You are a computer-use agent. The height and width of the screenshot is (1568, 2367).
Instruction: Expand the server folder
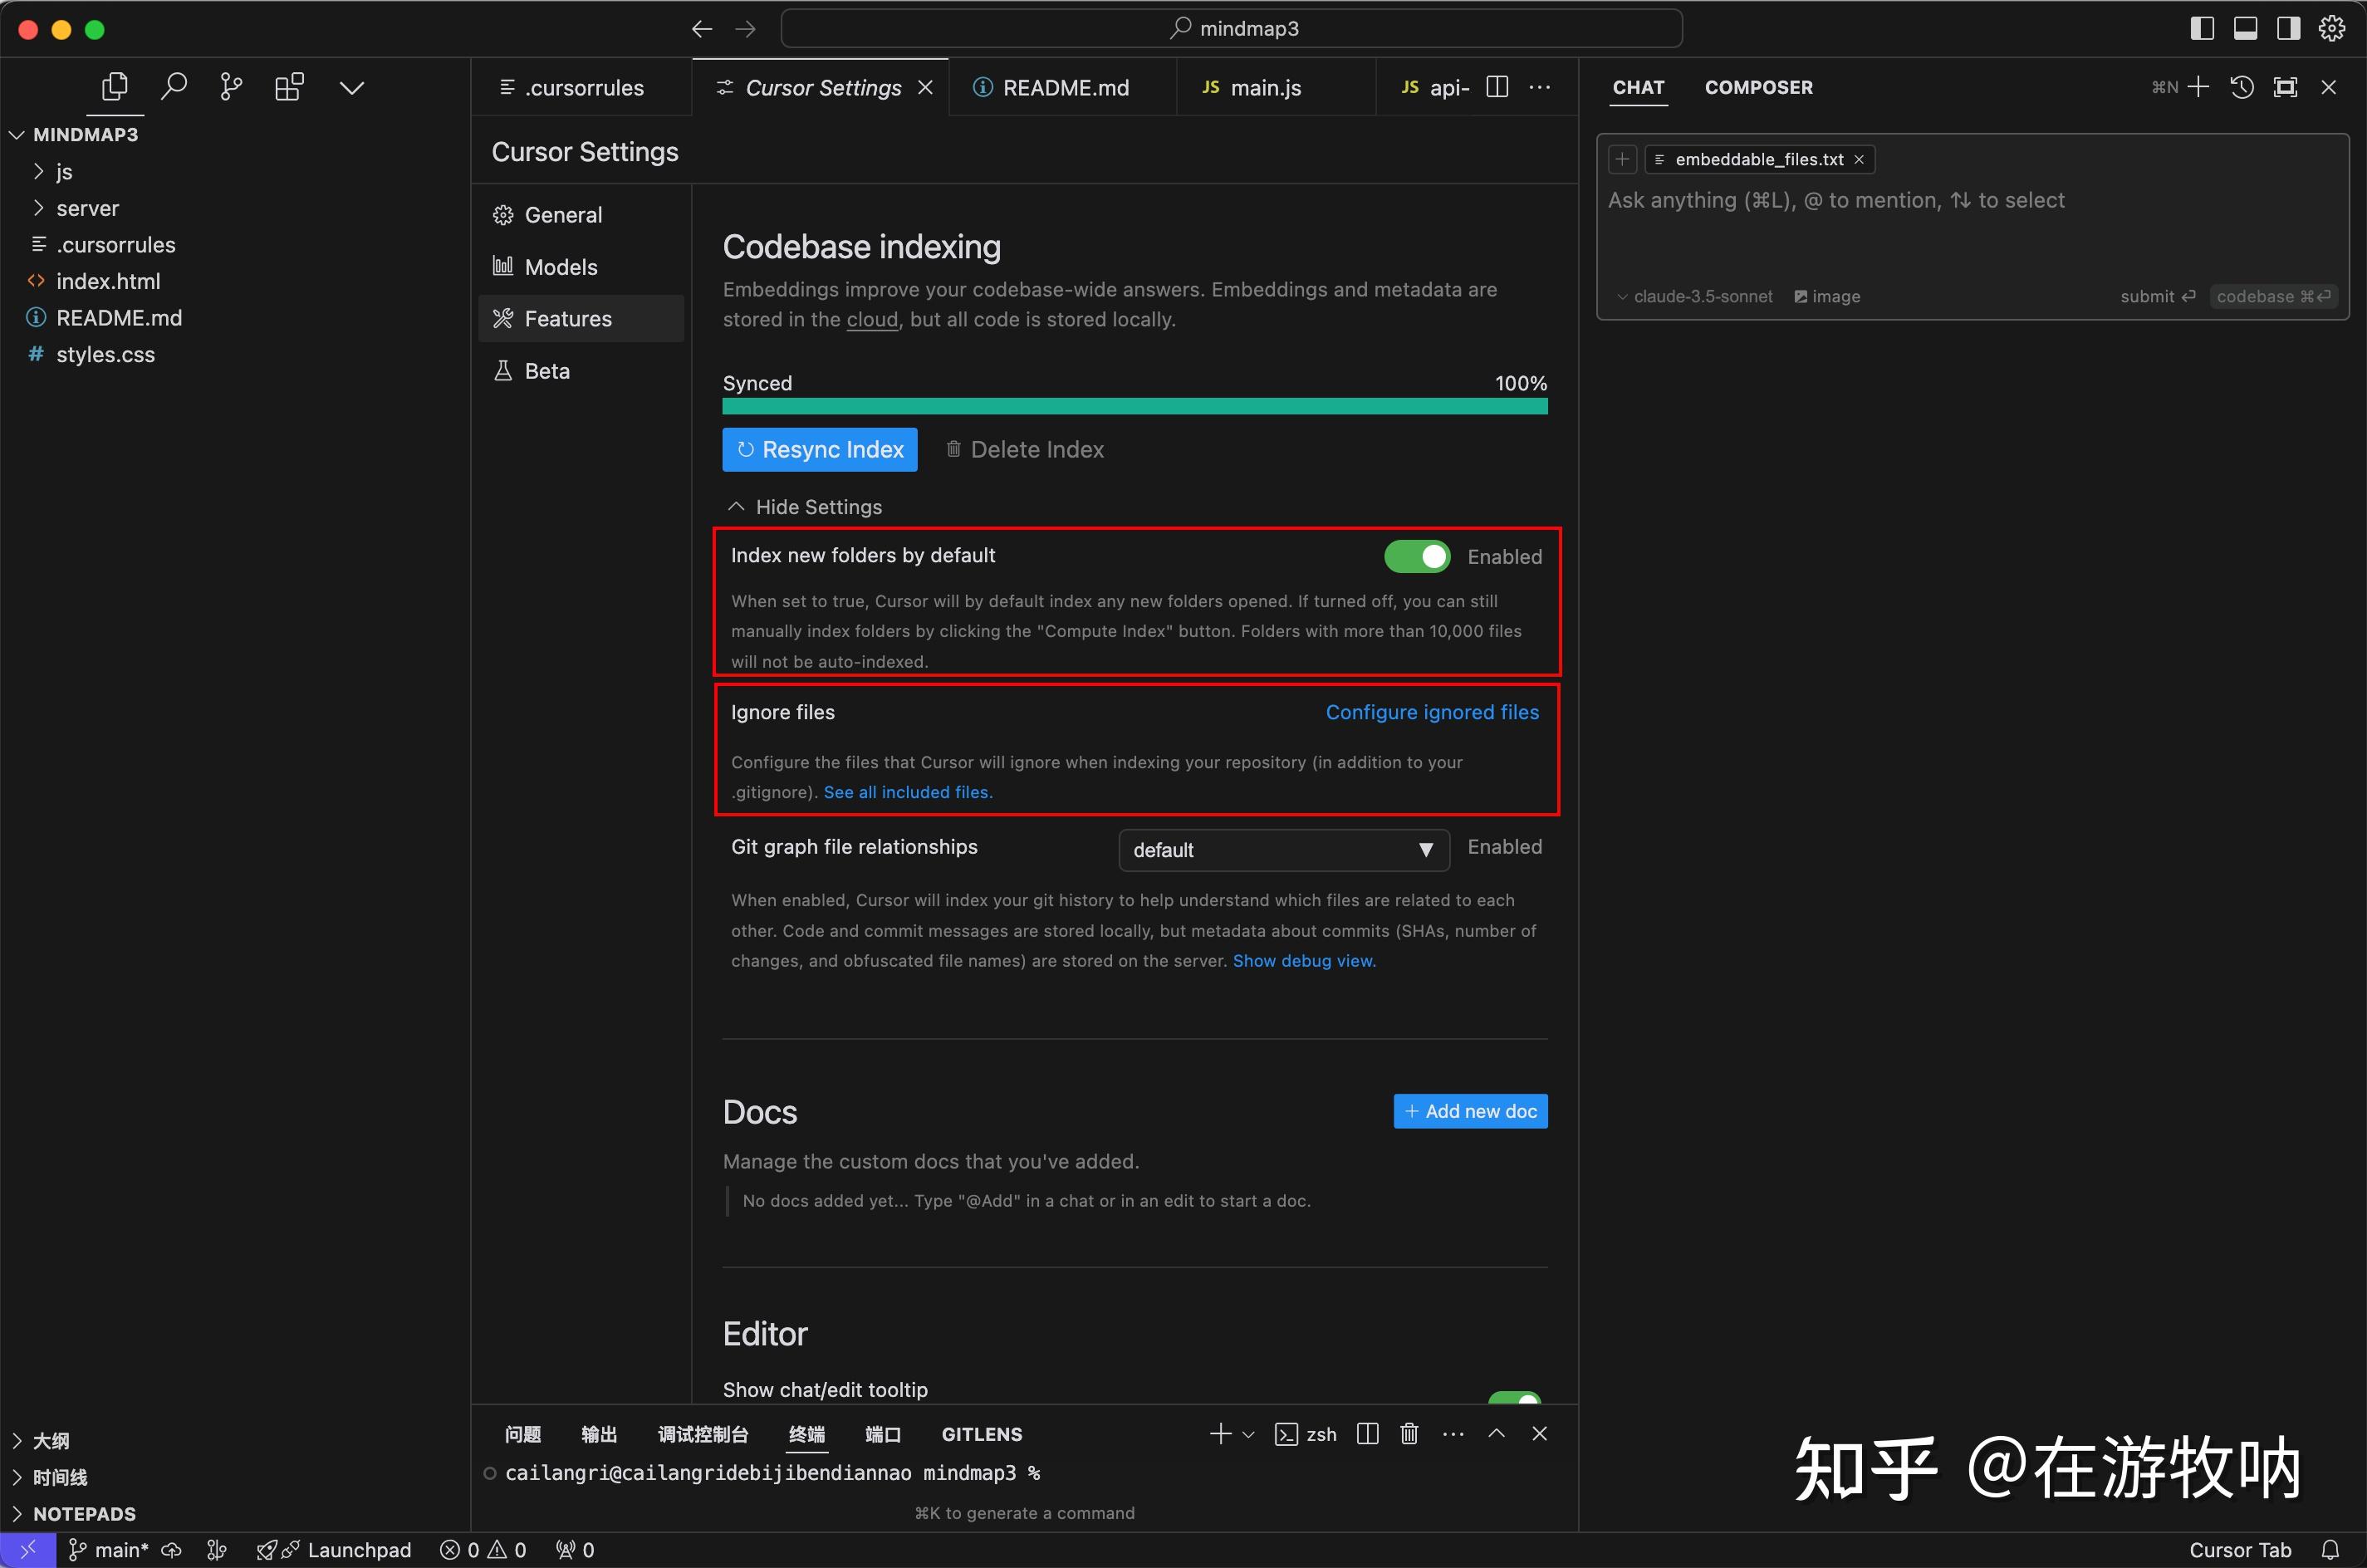click(87, 208)
